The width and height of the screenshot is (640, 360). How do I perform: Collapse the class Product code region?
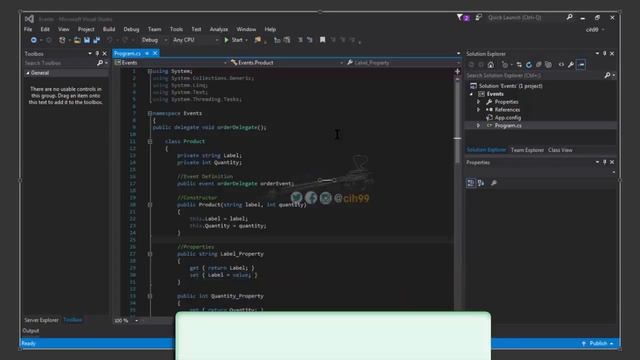[x=150, y=141]
